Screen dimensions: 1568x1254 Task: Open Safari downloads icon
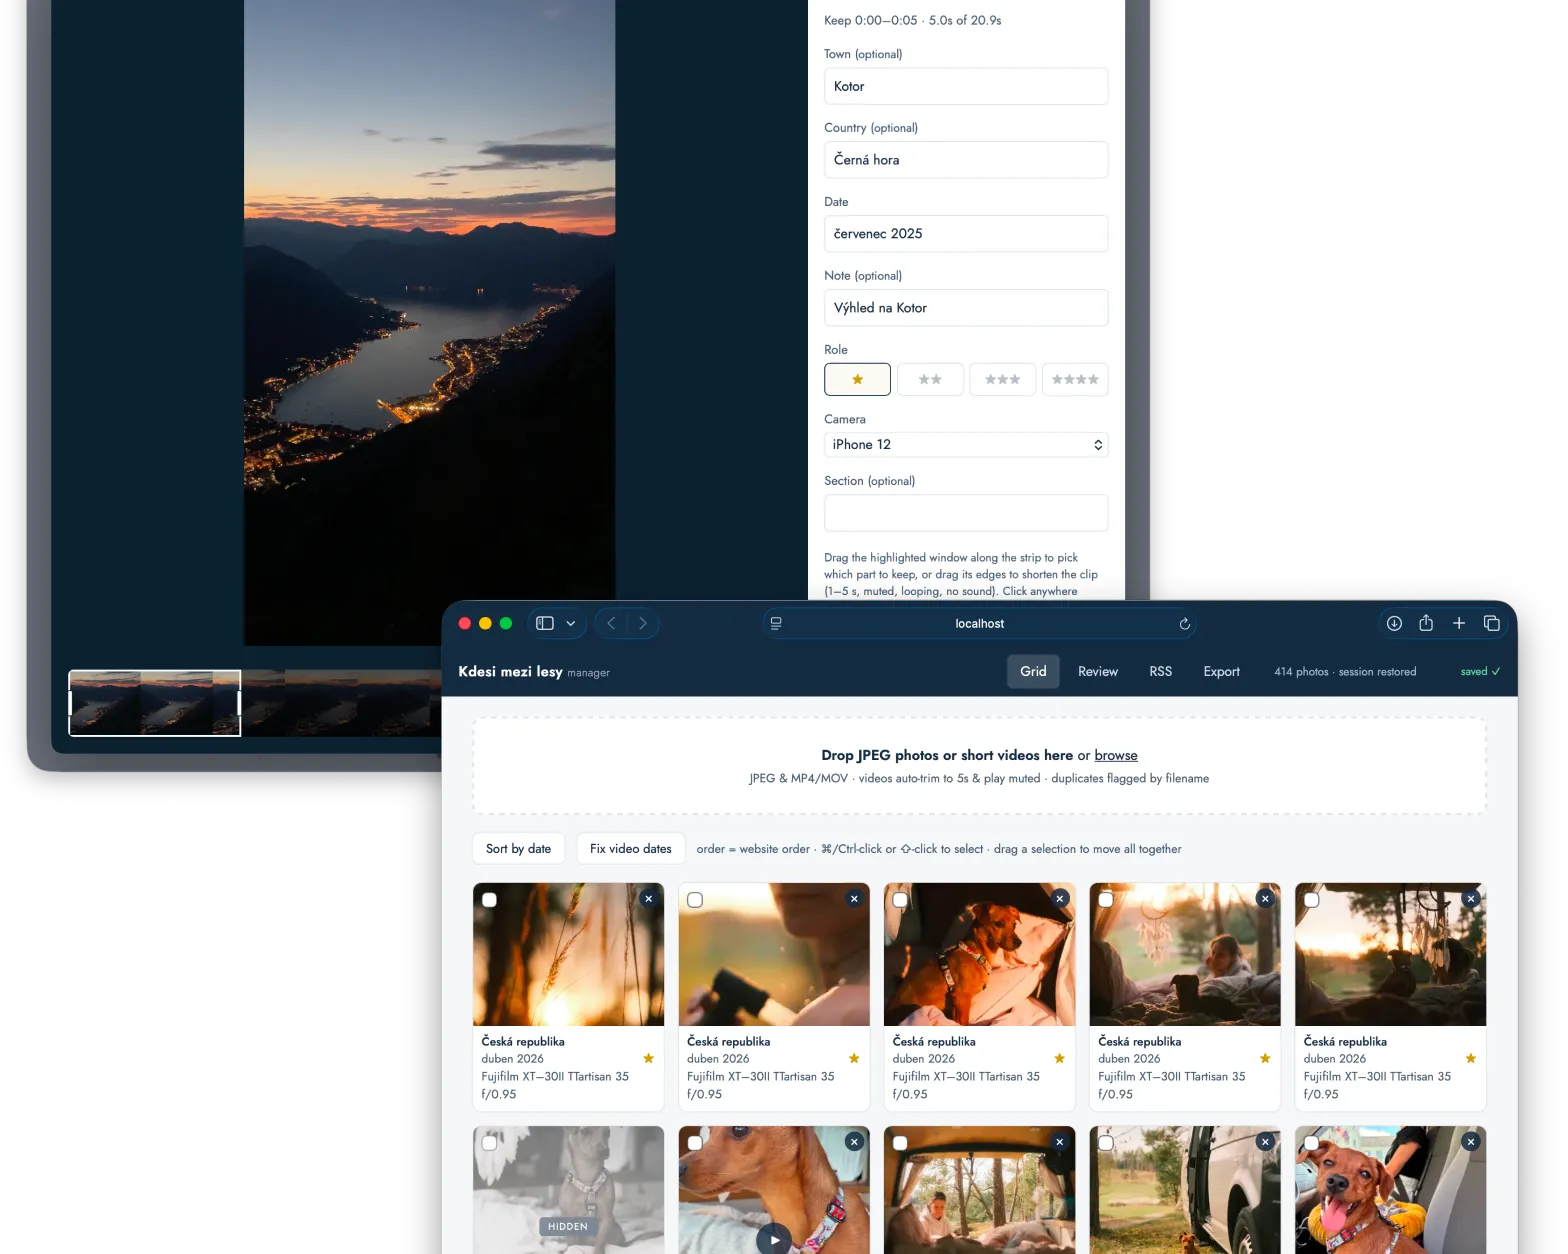(x=1394, y=623)
